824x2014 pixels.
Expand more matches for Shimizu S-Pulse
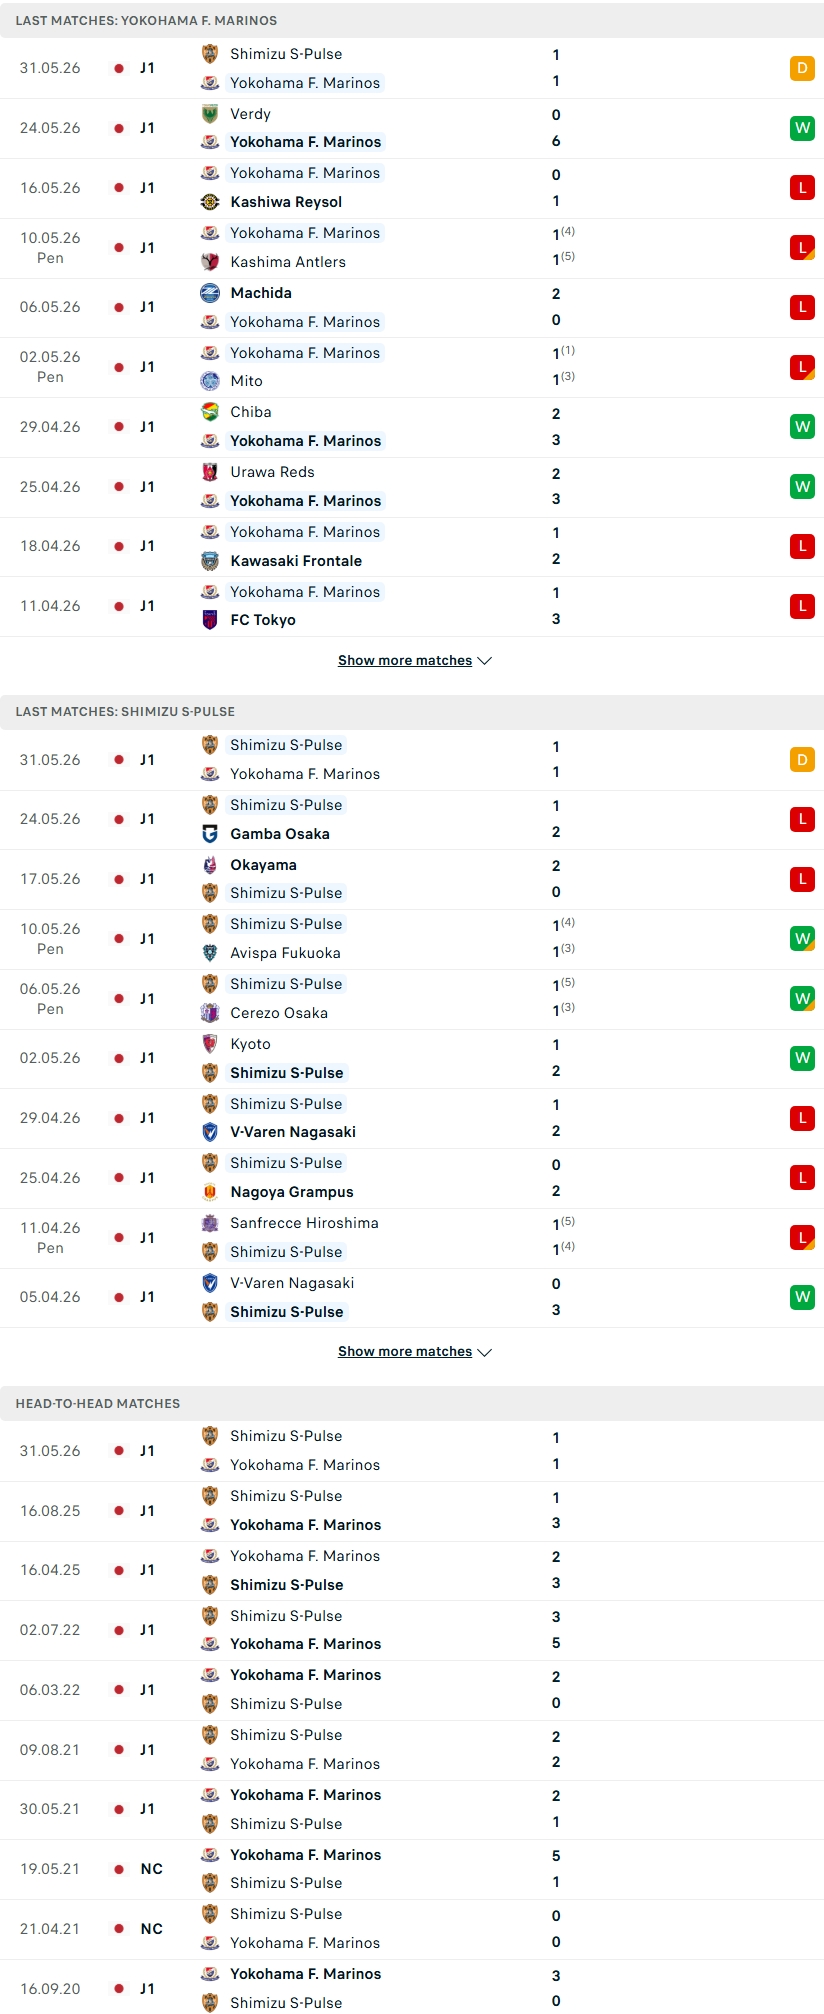405,1352
